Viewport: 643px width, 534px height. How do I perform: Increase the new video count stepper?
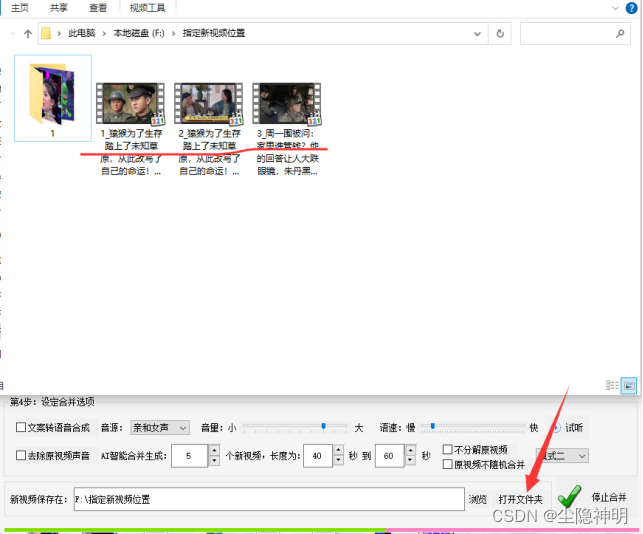point(214,450)
